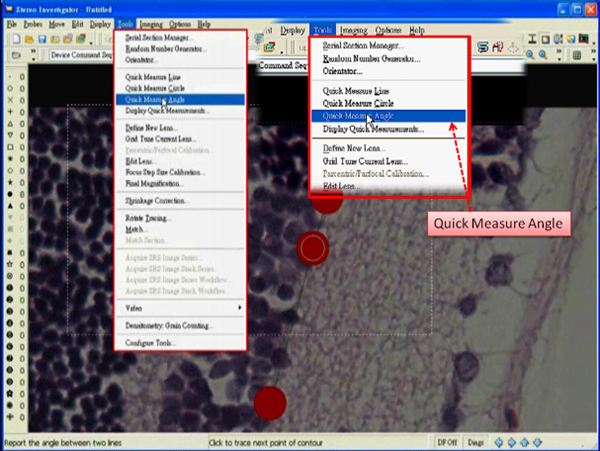Click the red circle marker with white ring
600x451 pixels.
click(x=314, y=247)
